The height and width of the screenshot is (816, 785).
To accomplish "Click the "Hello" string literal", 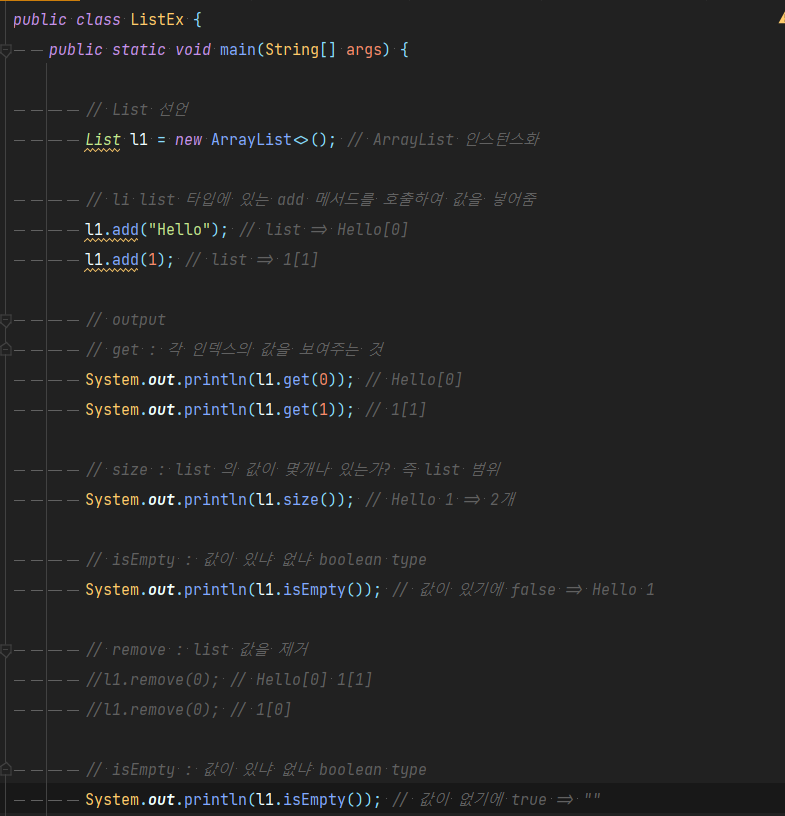I will tap(179, 230).
